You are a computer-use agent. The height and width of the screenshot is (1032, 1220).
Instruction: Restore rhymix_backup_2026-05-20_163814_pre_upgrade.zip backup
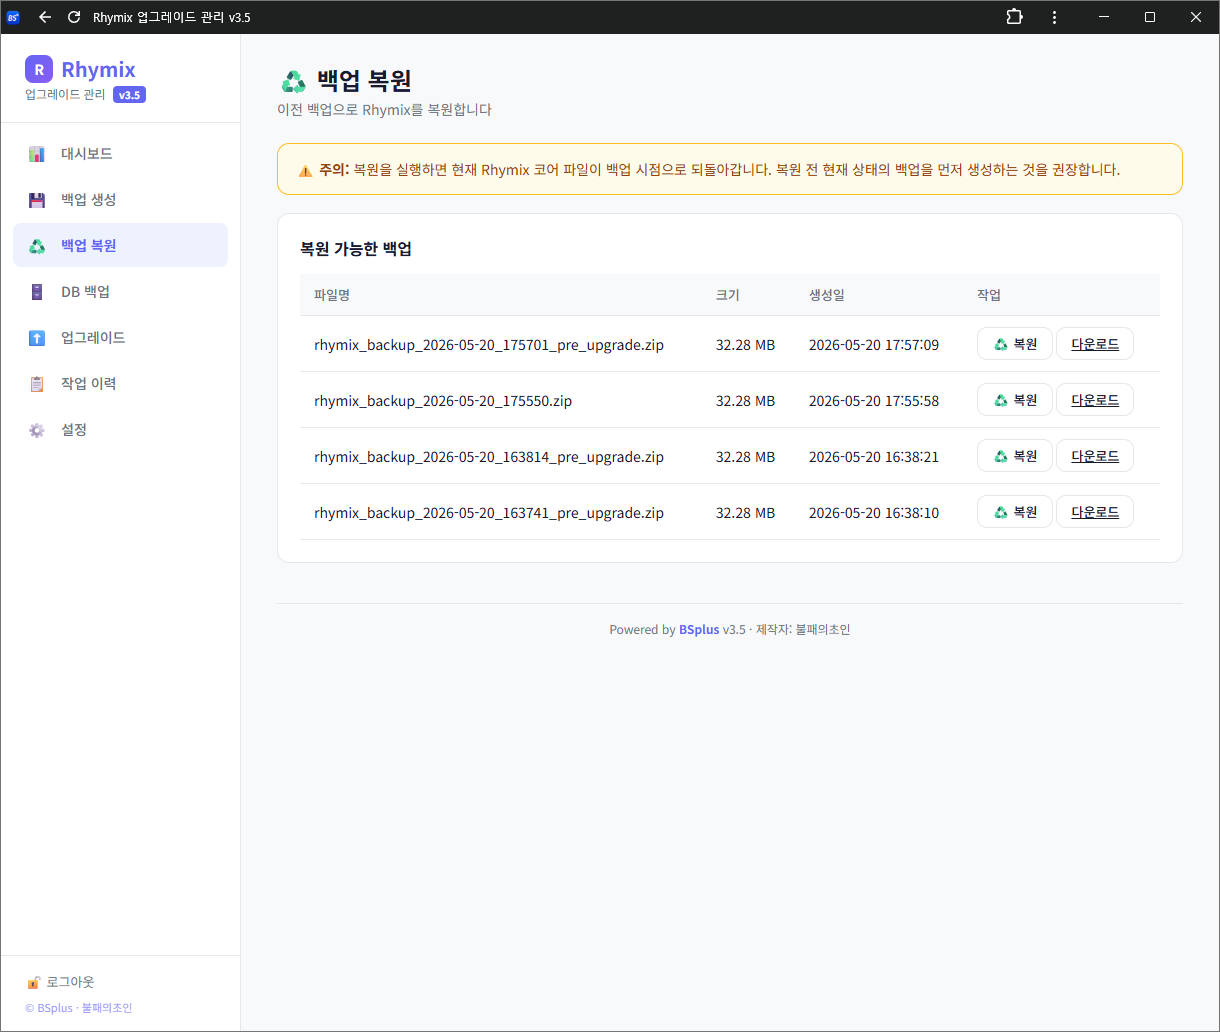click(x=1014, y=456)
